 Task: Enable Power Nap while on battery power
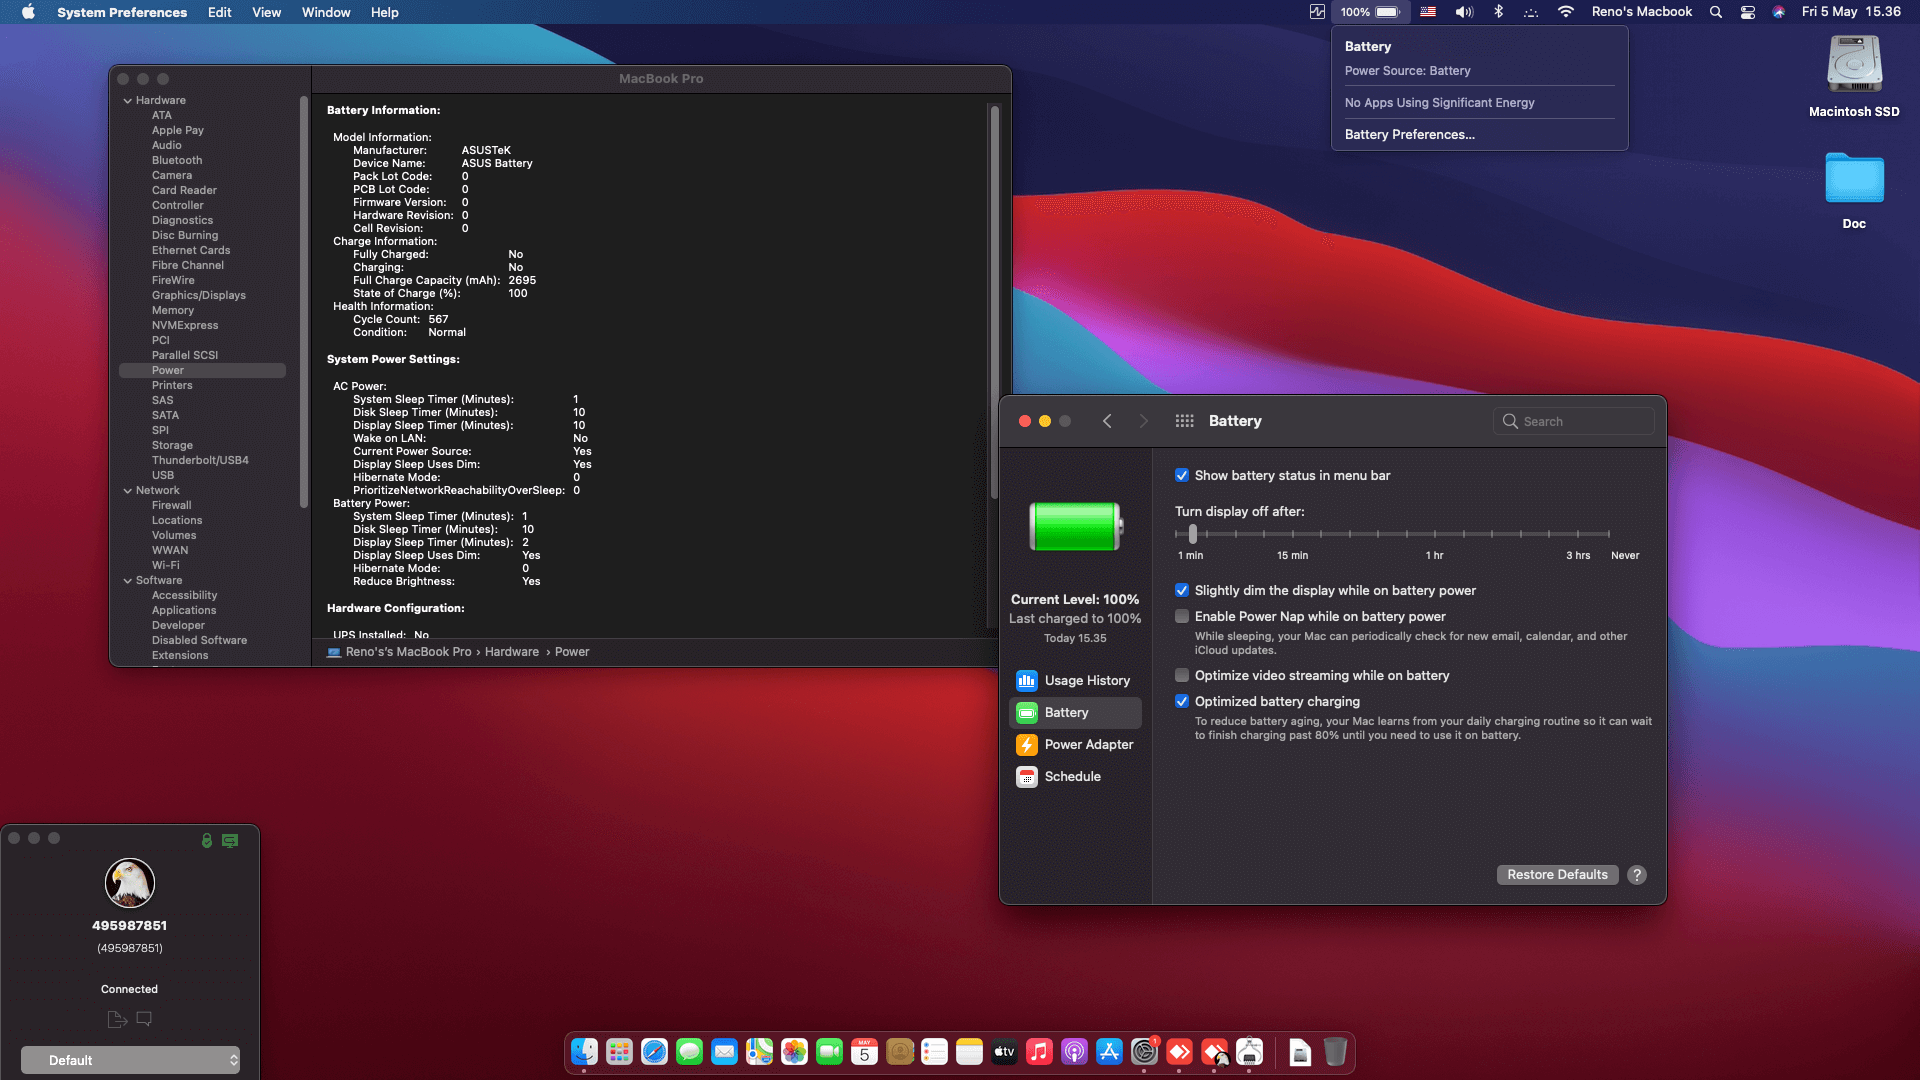point(1182,617)
